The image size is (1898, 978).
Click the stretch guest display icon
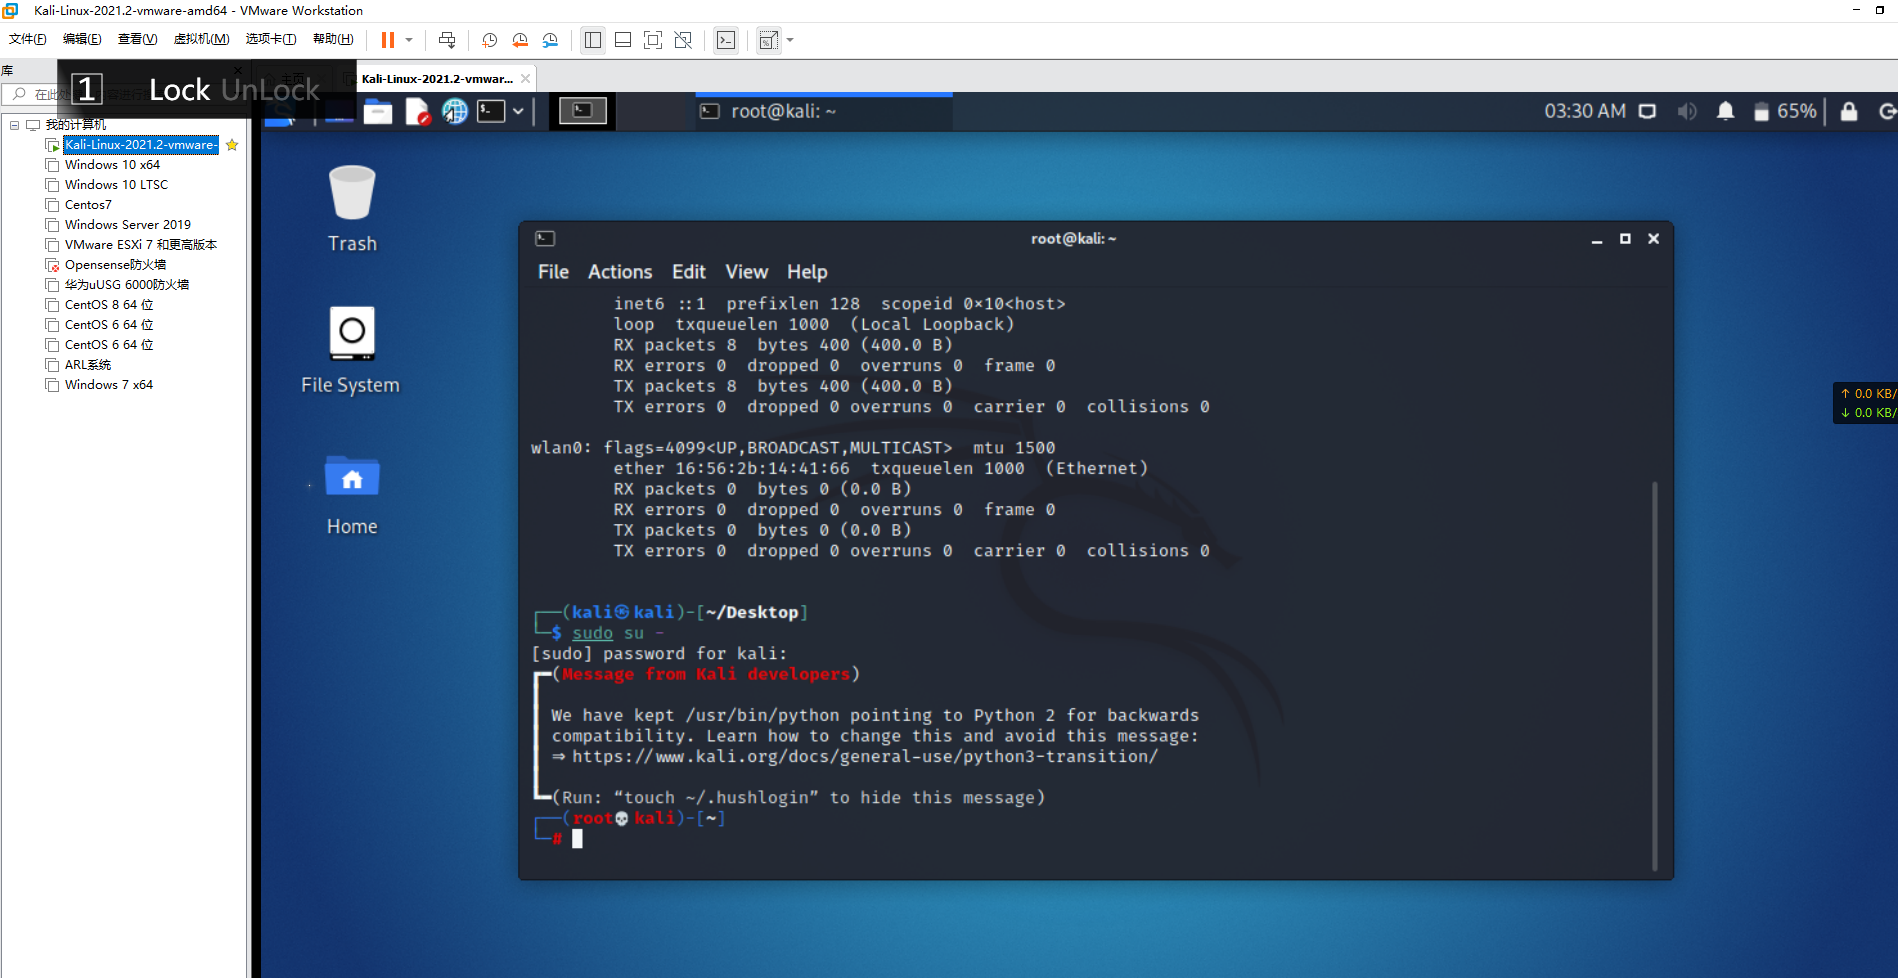coord(768,40)
